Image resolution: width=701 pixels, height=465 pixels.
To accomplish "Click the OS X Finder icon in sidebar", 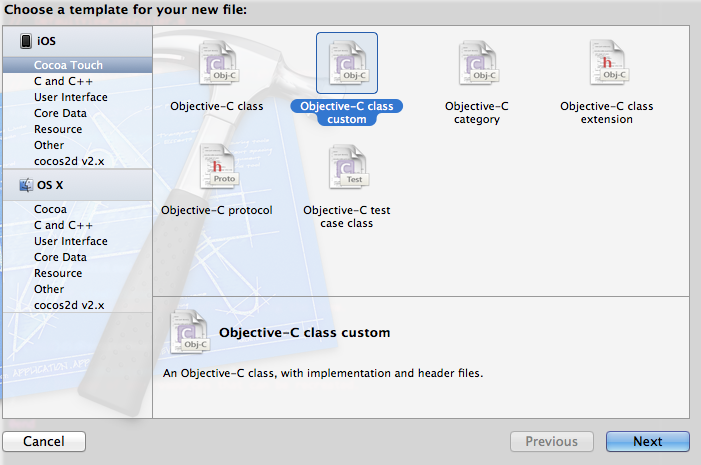I will (26, 185).
